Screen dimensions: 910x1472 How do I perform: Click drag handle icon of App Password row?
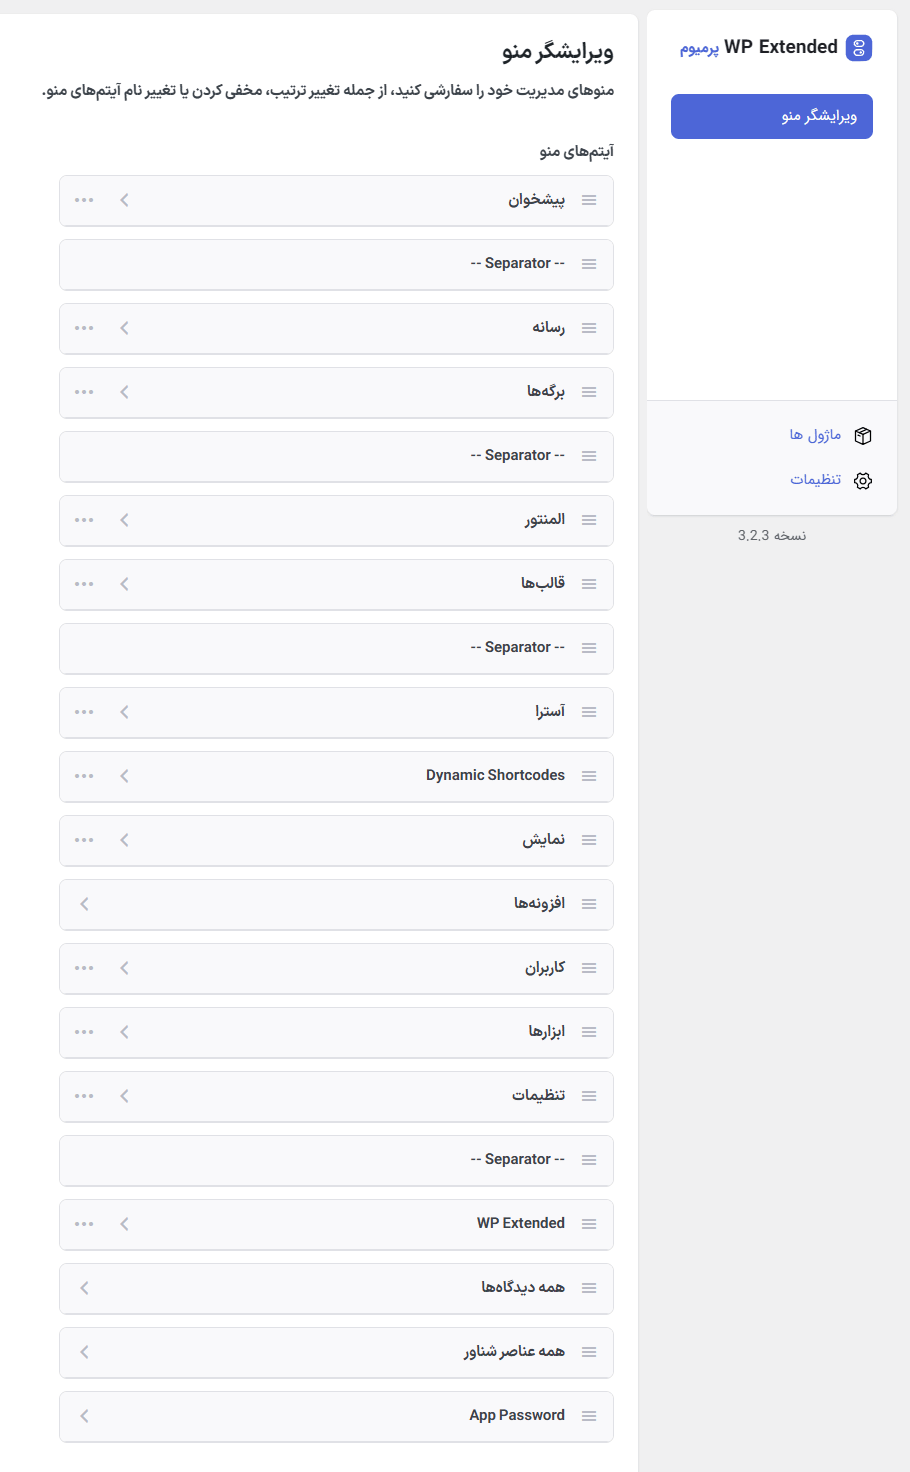(589, 1417)
